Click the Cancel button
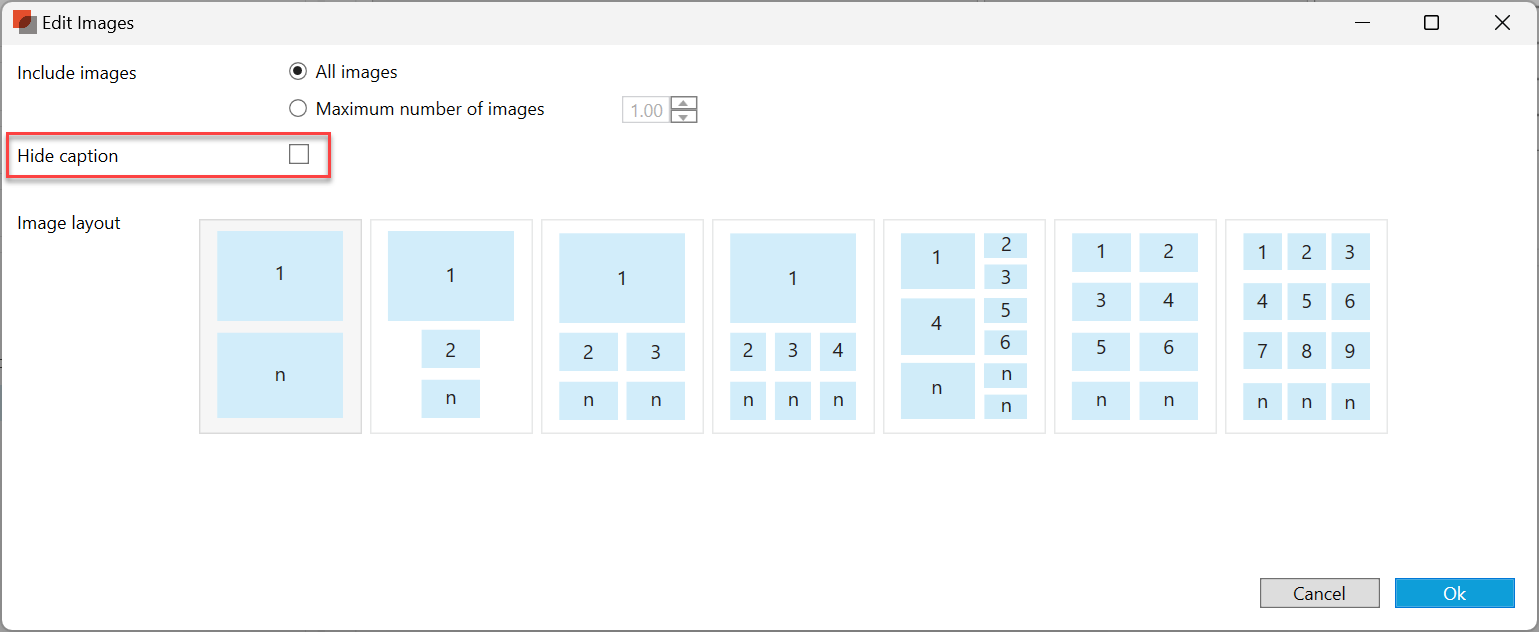The height and width of the screenshot is (632, 1539). pyautogui.click(x=1319, y=593)
